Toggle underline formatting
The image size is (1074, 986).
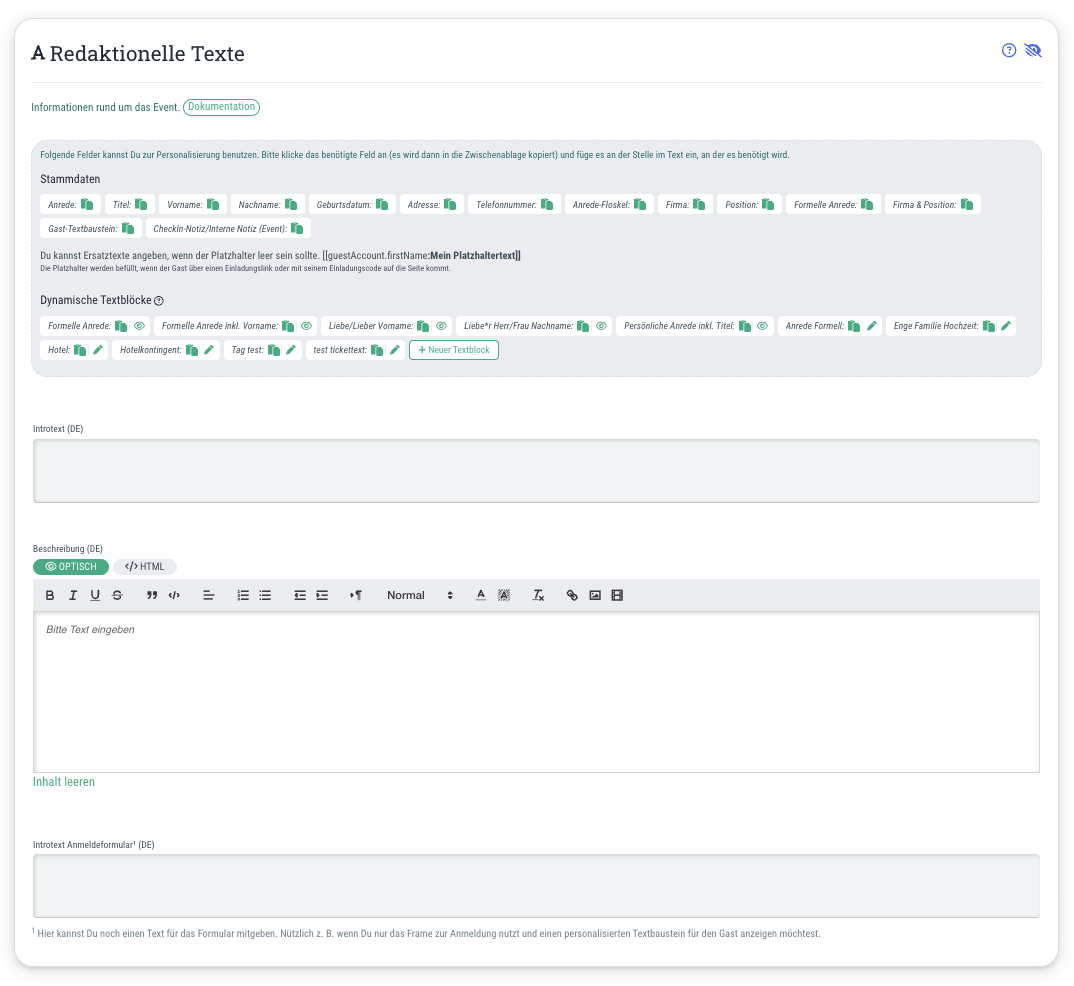click(x=95, y=595)
